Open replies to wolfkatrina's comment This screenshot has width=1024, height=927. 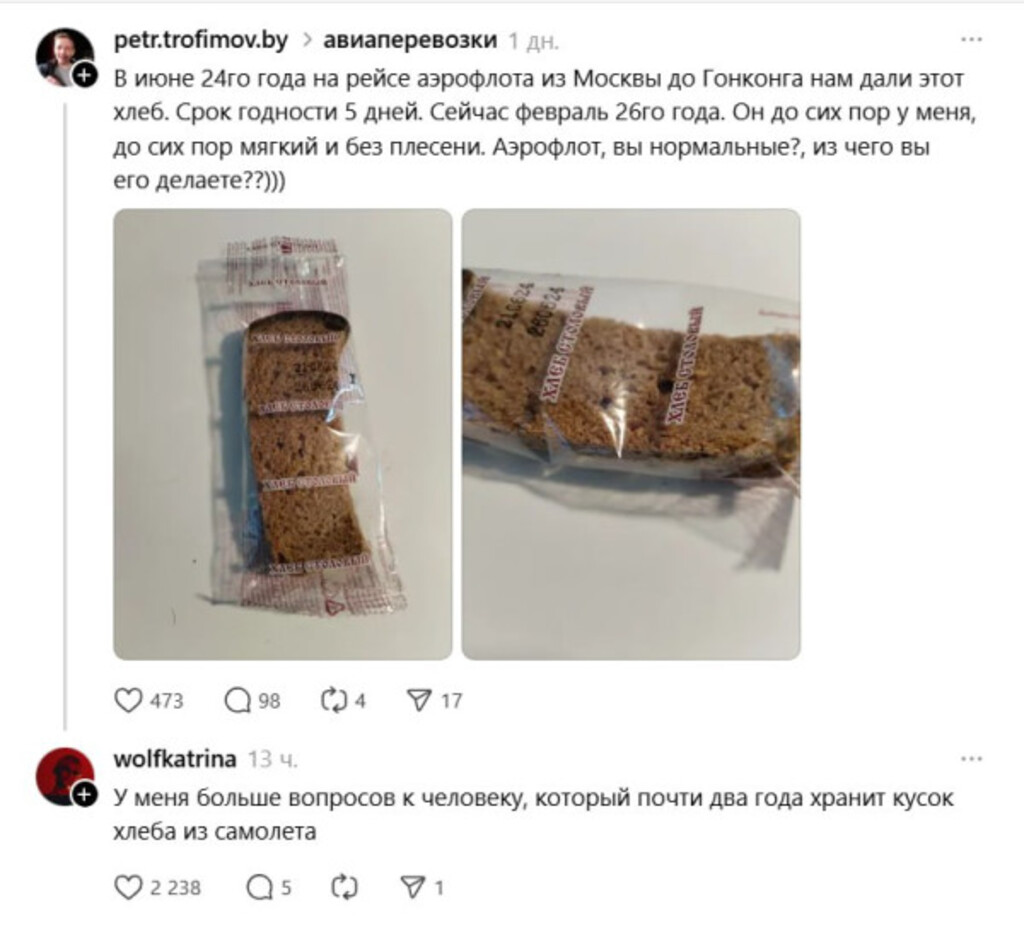tap(260, 887)
